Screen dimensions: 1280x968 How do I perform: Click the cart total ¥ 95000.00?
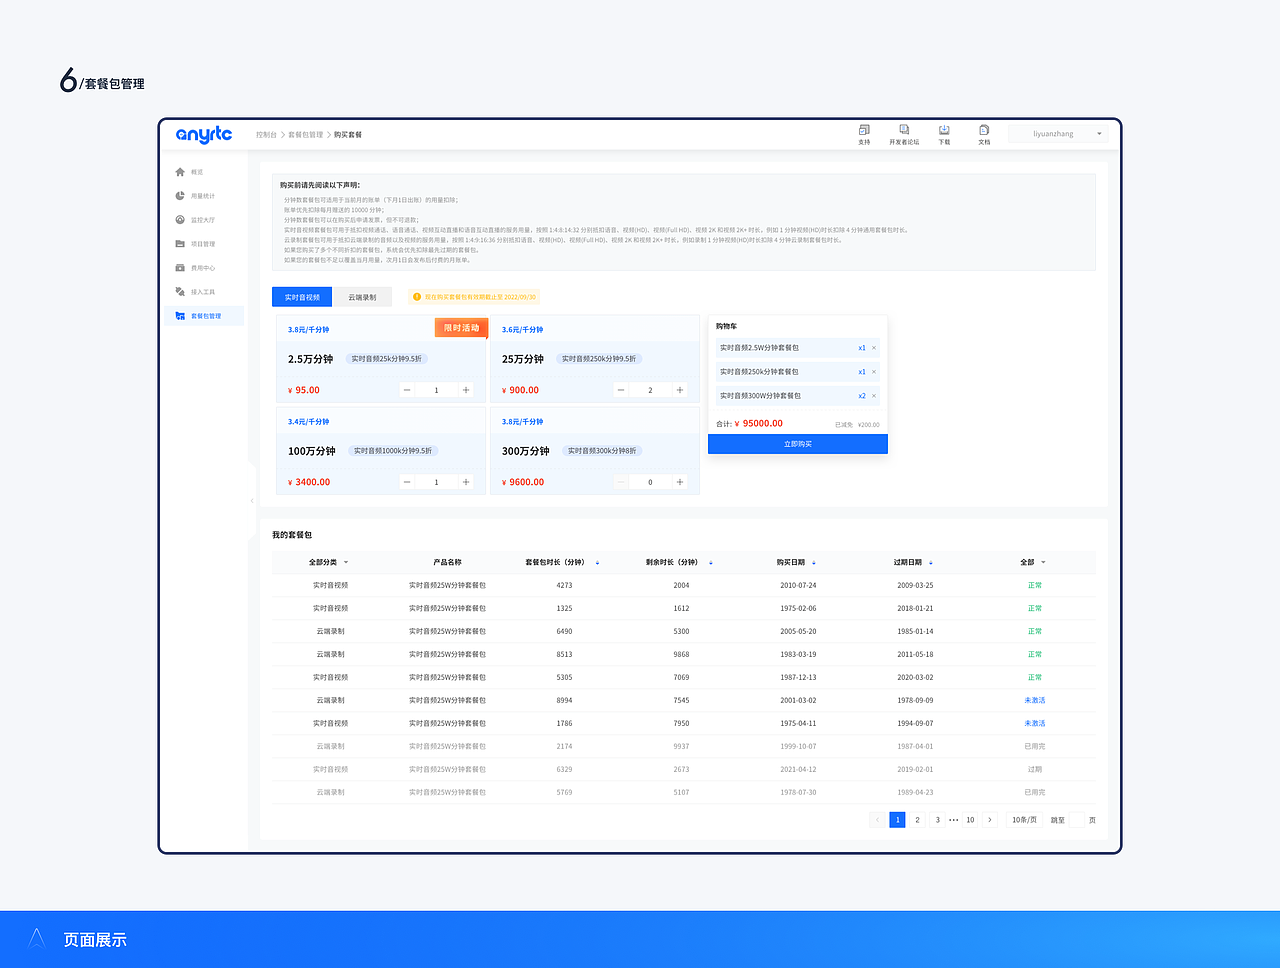[759, 424]
